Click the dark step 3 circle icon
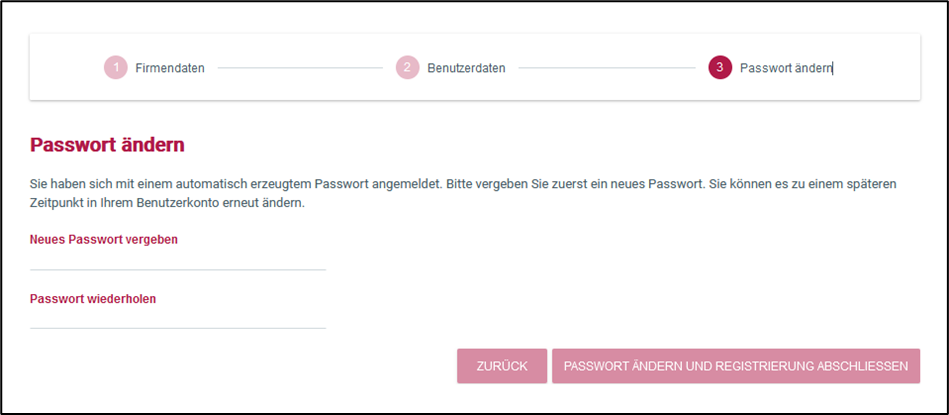Screen dimensions: 949x415 click(x=719, y=68)
